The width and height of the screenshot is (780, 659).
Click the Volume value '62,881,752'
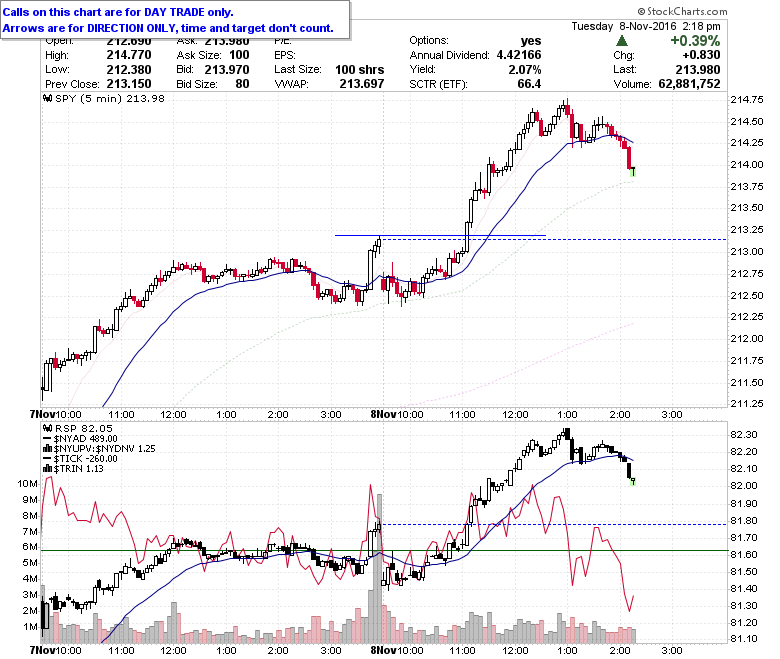coord(689,84)
